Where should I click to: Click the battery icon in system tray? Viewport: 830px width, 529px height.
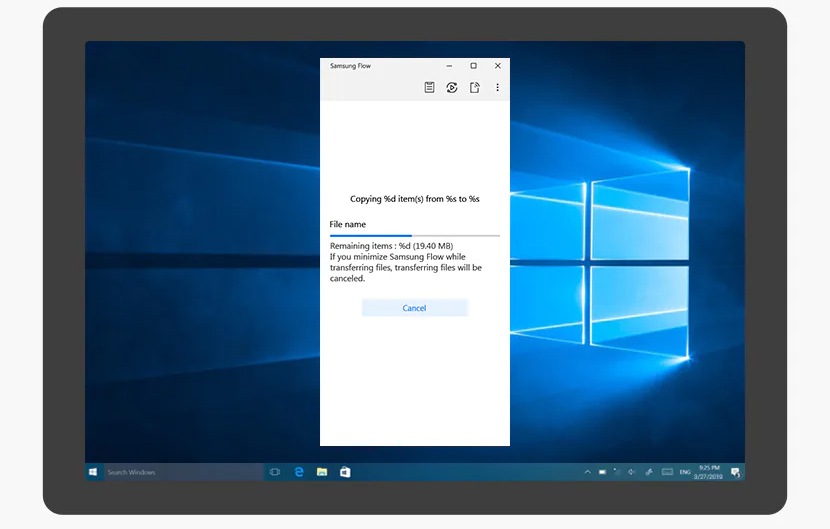tap(602, 472)
